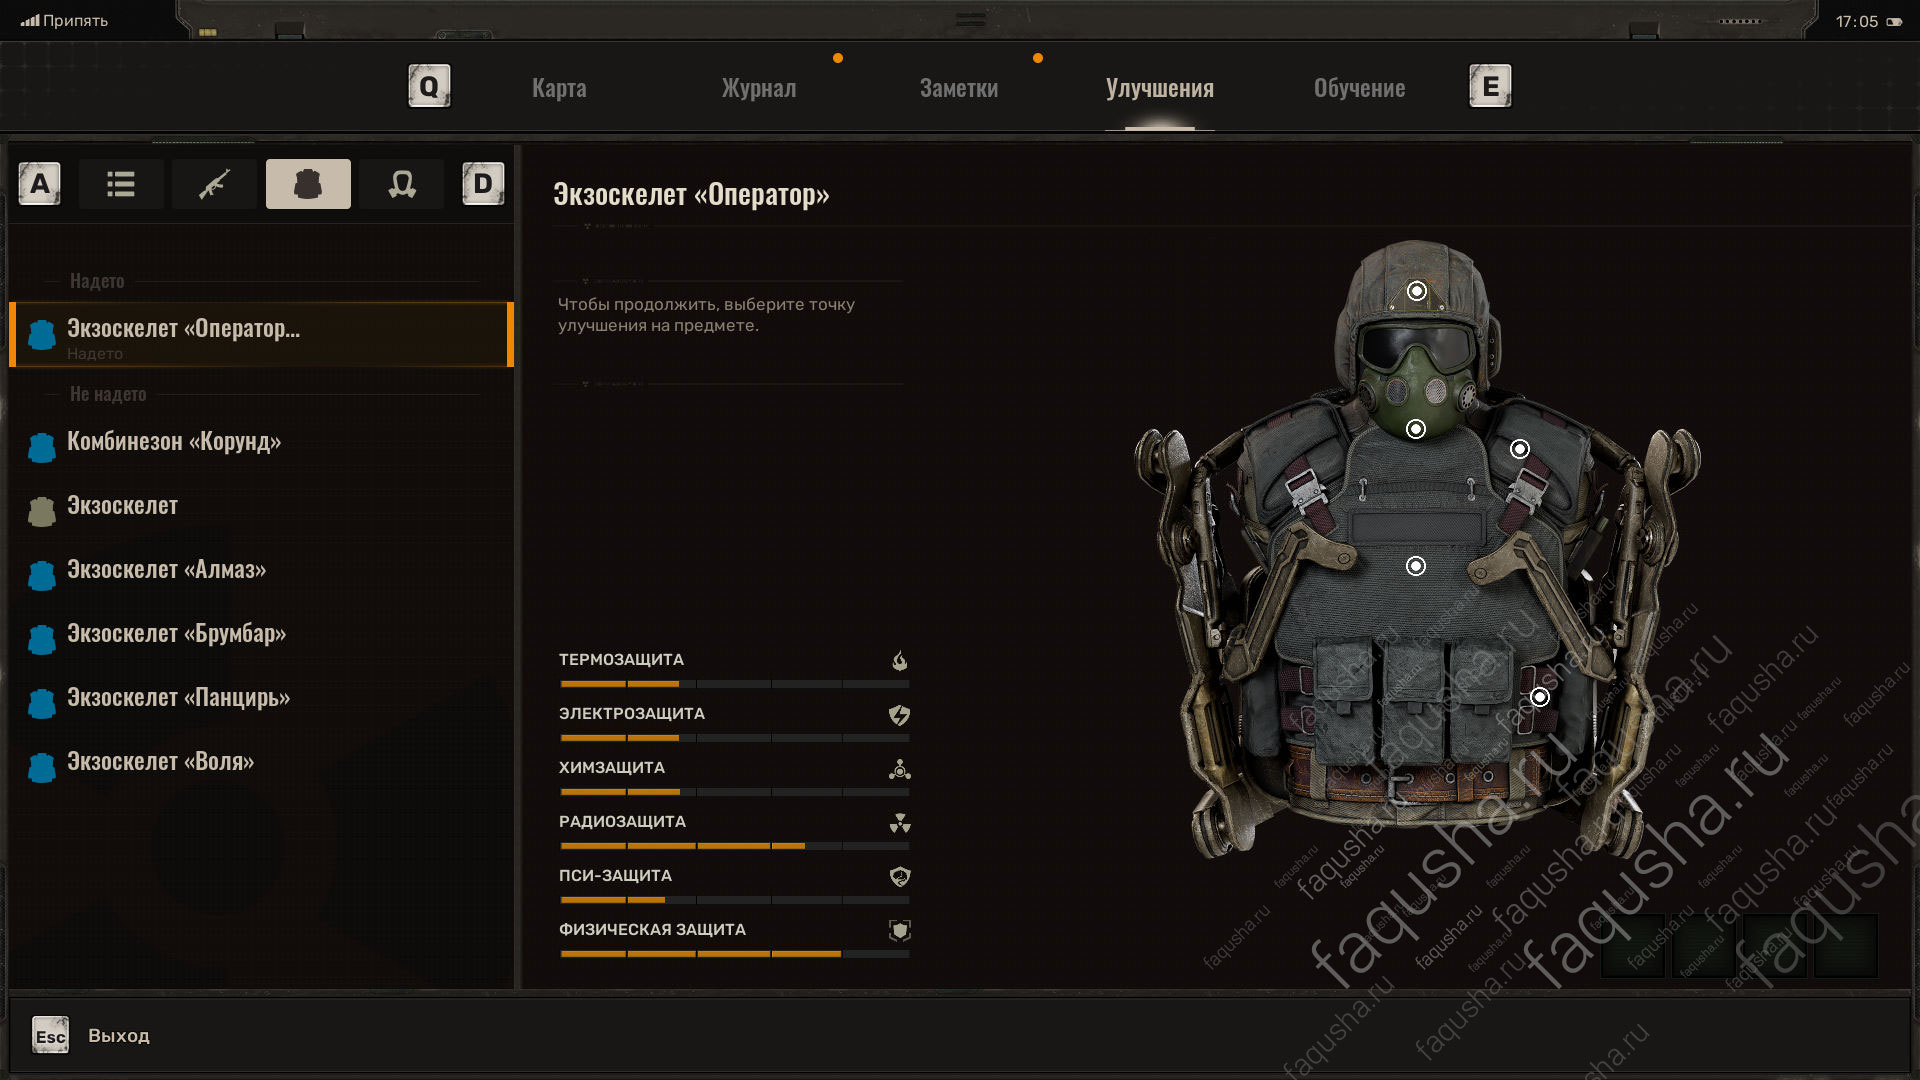This screenshot has width=1920, height=1080.
Task: Select the weapons category rifle icon
Action: pos(214,184)
